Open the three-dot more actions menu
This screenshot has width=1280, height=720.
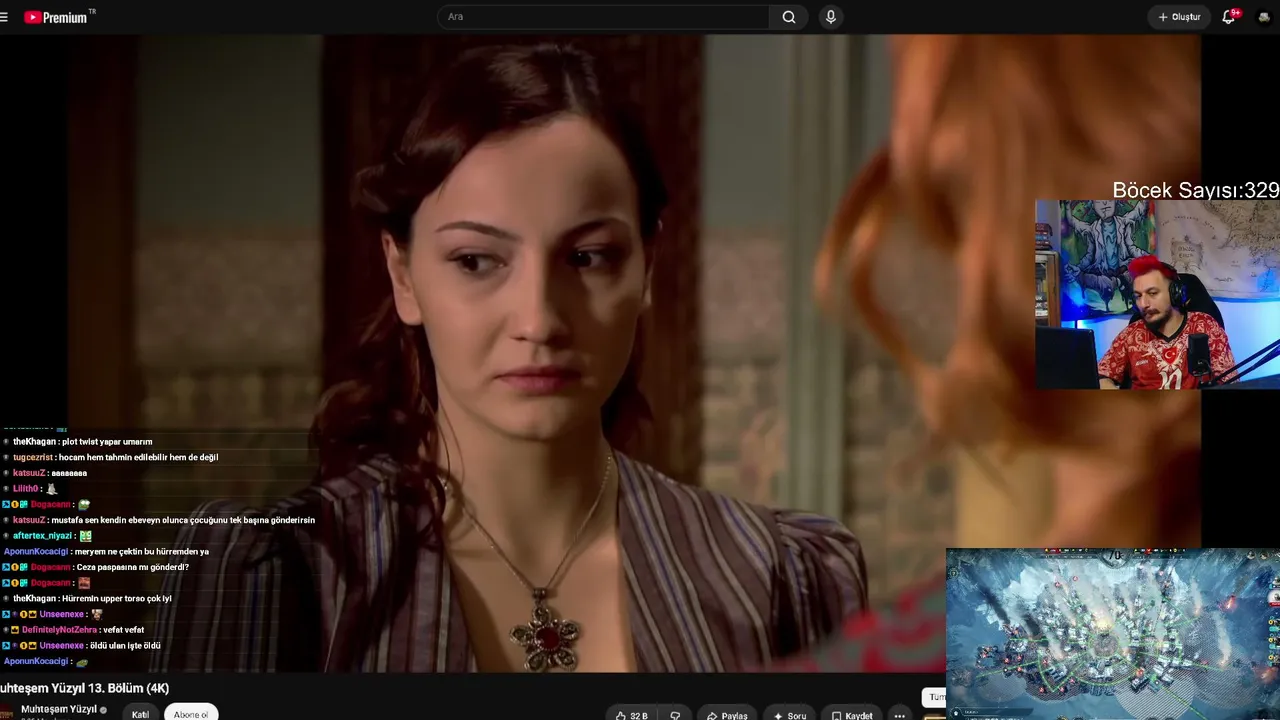899,715
